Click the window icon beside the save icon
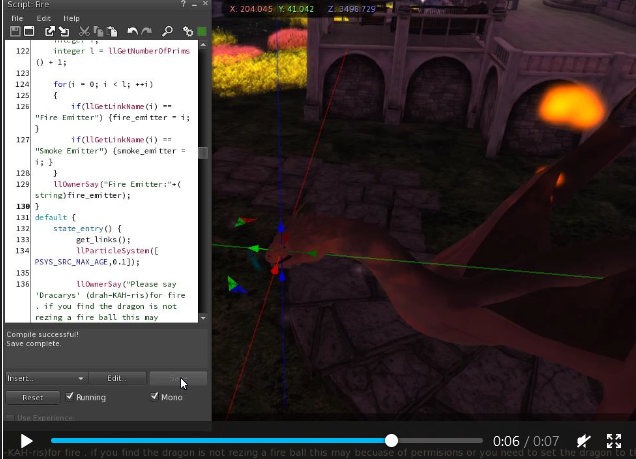Image resolution: width=636 pixels, height=459 pixels. tap(29, 31)
